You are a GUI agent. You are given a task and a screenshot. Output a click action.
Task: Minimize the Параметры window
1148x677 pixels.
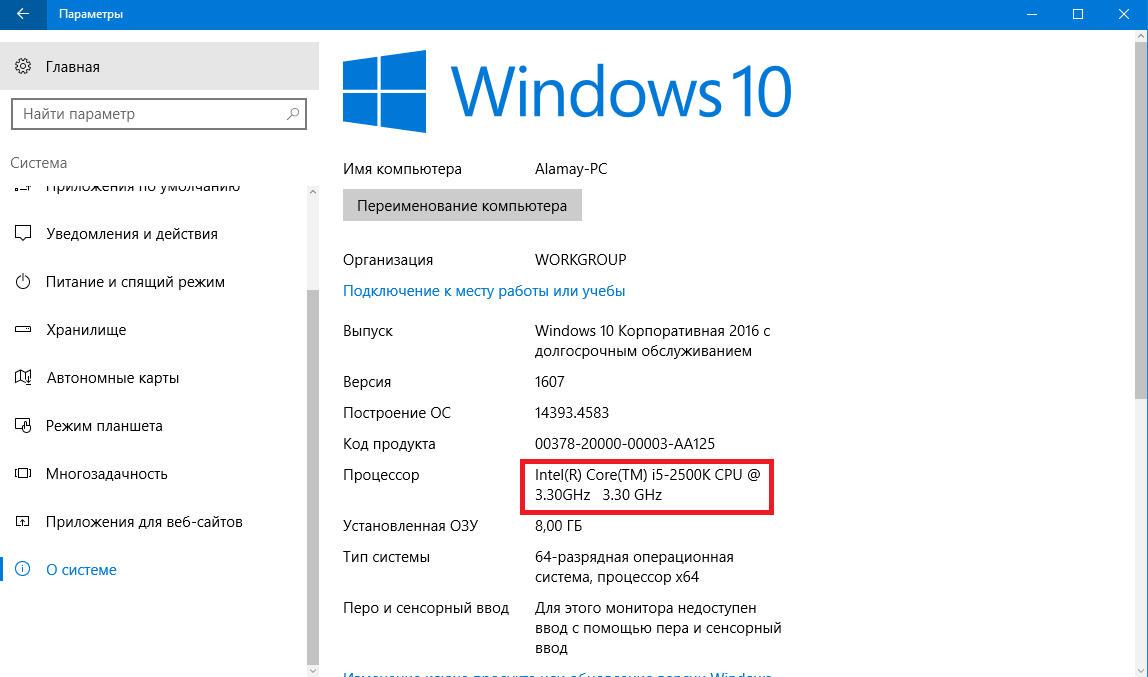pos(1032,14)
